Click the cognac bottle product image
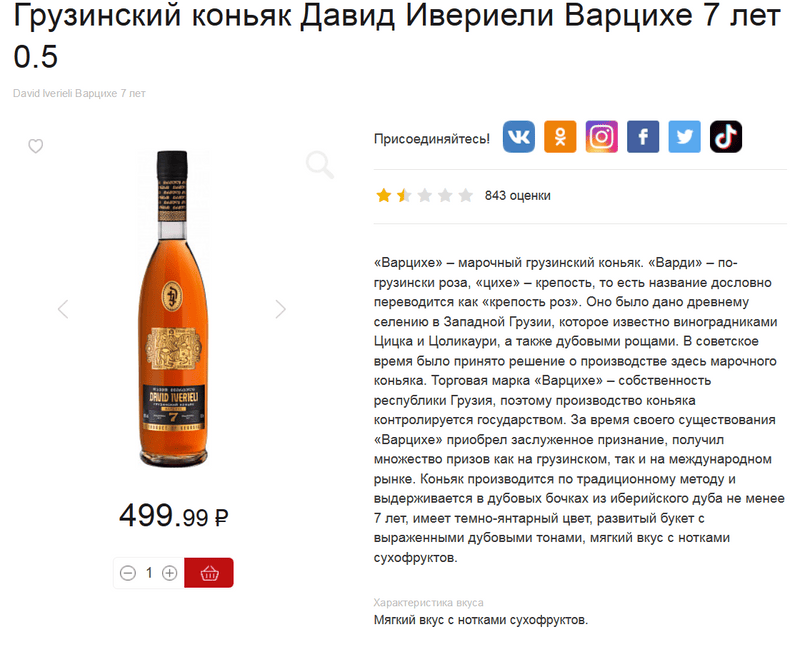The width and height of the screenshot is (800, 649). tap(173, 308)
